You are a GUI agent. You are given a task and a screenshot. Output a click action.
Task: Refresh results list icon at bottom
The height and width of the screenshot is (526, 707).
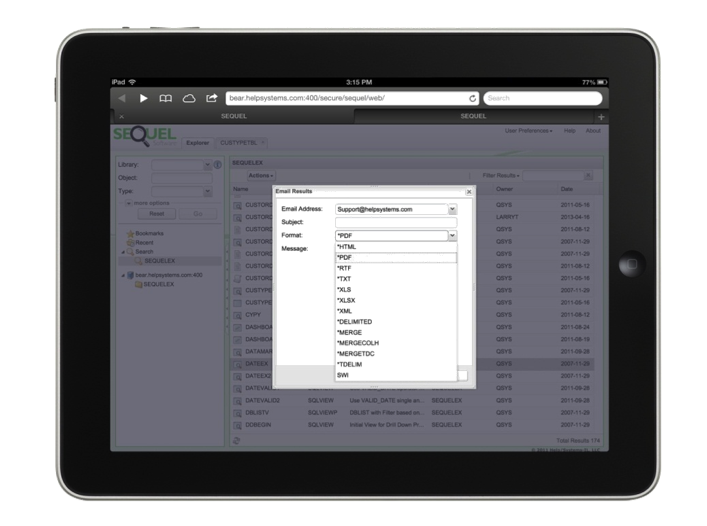coord(237,440)
